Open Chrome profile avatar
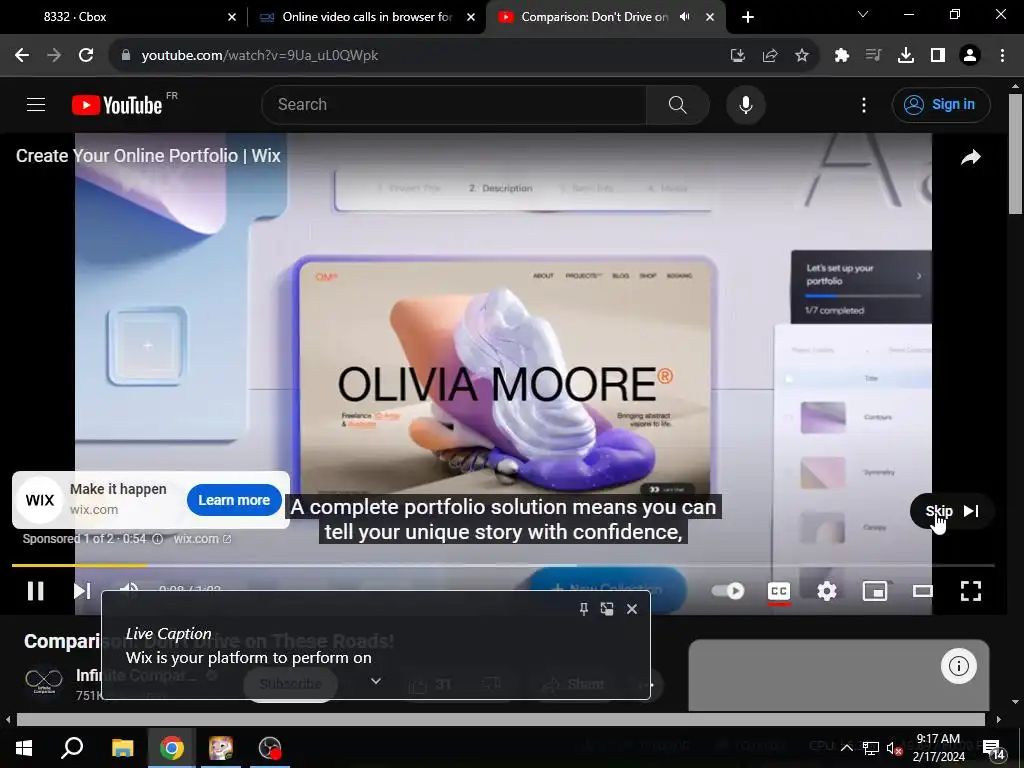 tap(970, 56)
